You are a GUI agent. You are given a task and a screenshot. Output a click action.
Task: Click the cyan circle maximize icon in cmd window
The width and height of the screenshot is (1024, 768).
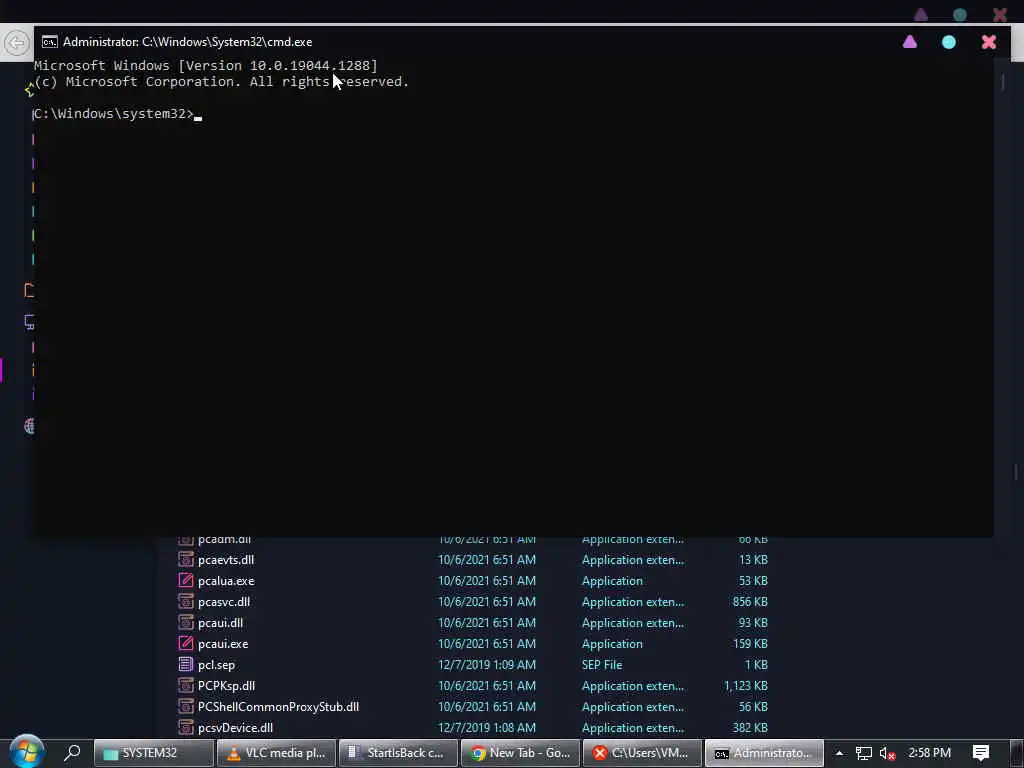(x=949, y=42)
